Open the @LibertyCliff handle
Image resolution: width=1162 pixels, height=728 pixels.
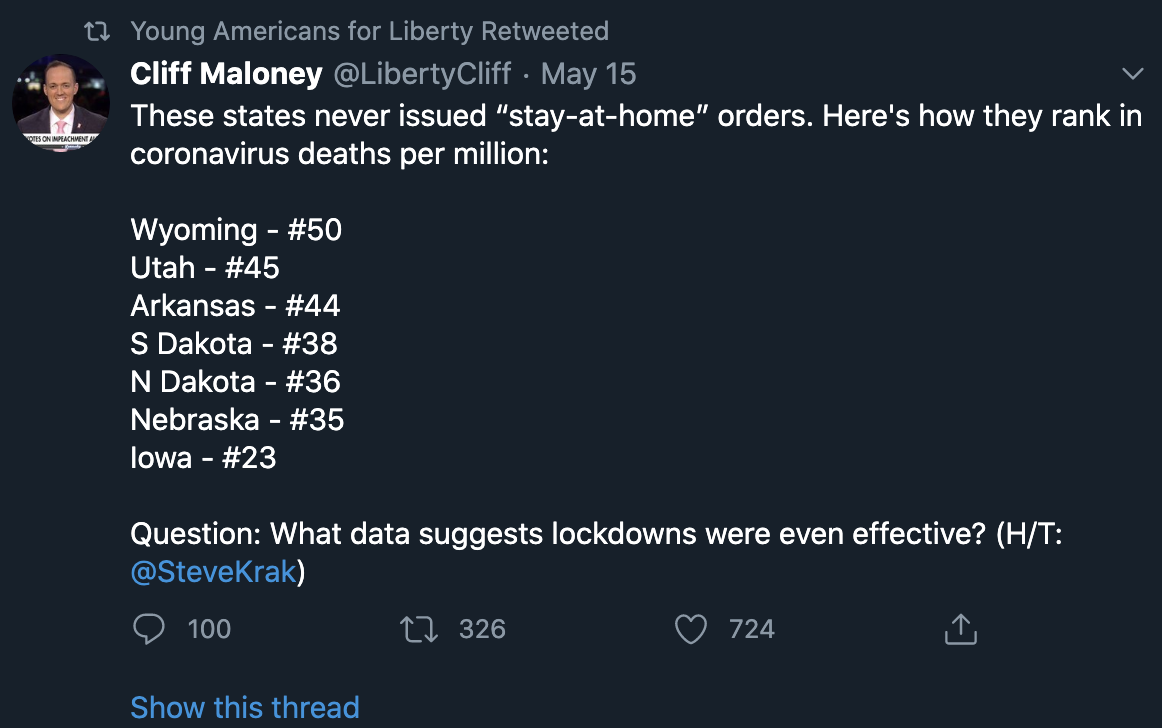422,73
